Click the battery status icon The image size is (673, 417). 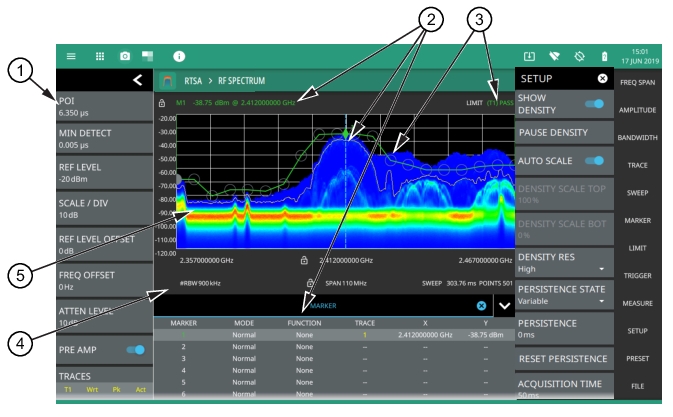(x=604, y=56)
